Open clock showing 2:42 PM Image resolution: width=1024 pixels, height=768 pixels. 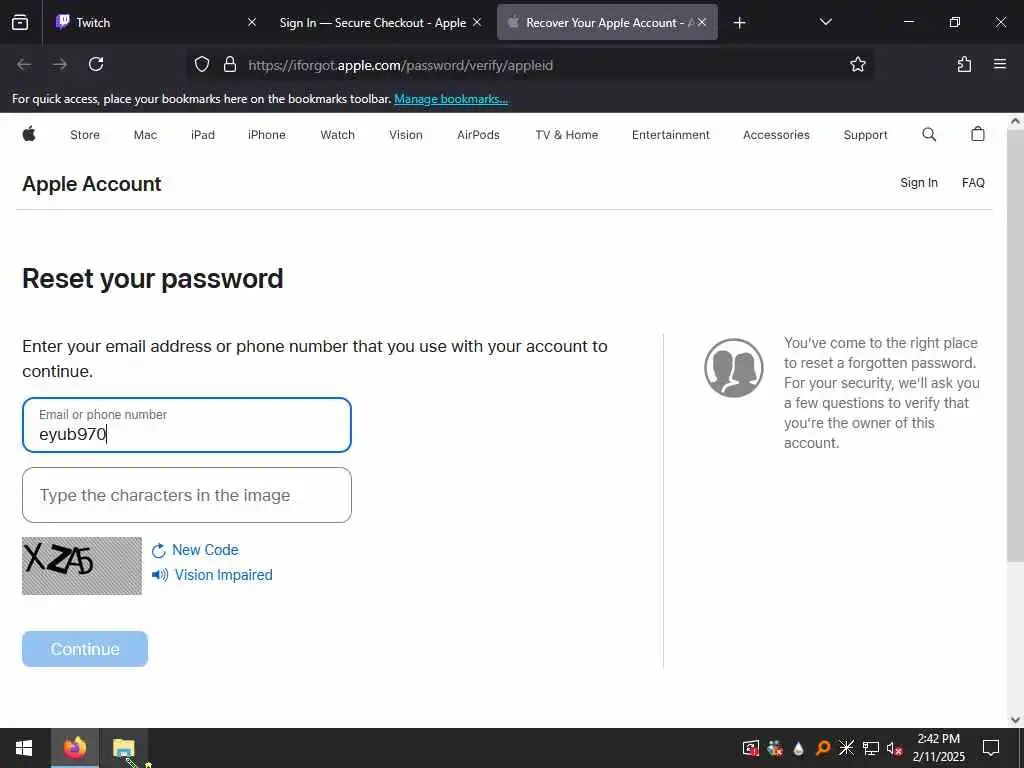(x=938, y=748)
